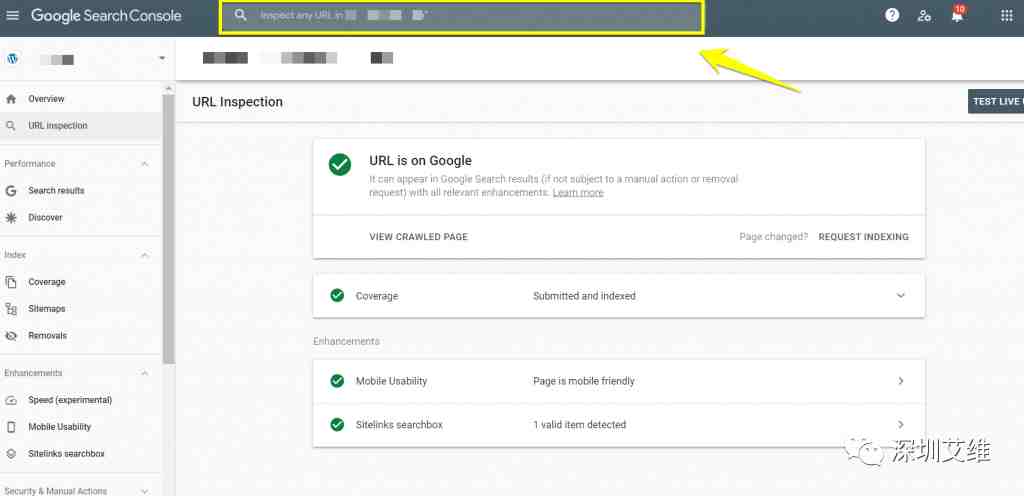Click the Sitemaps tree icon
The width and height of the screenshot is (1024, 496).
click(x=10, y=309)
